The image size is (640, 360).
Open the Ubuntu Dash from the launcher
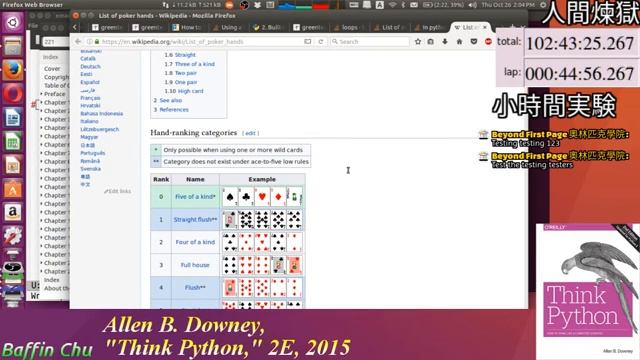[x=13, y=22]
